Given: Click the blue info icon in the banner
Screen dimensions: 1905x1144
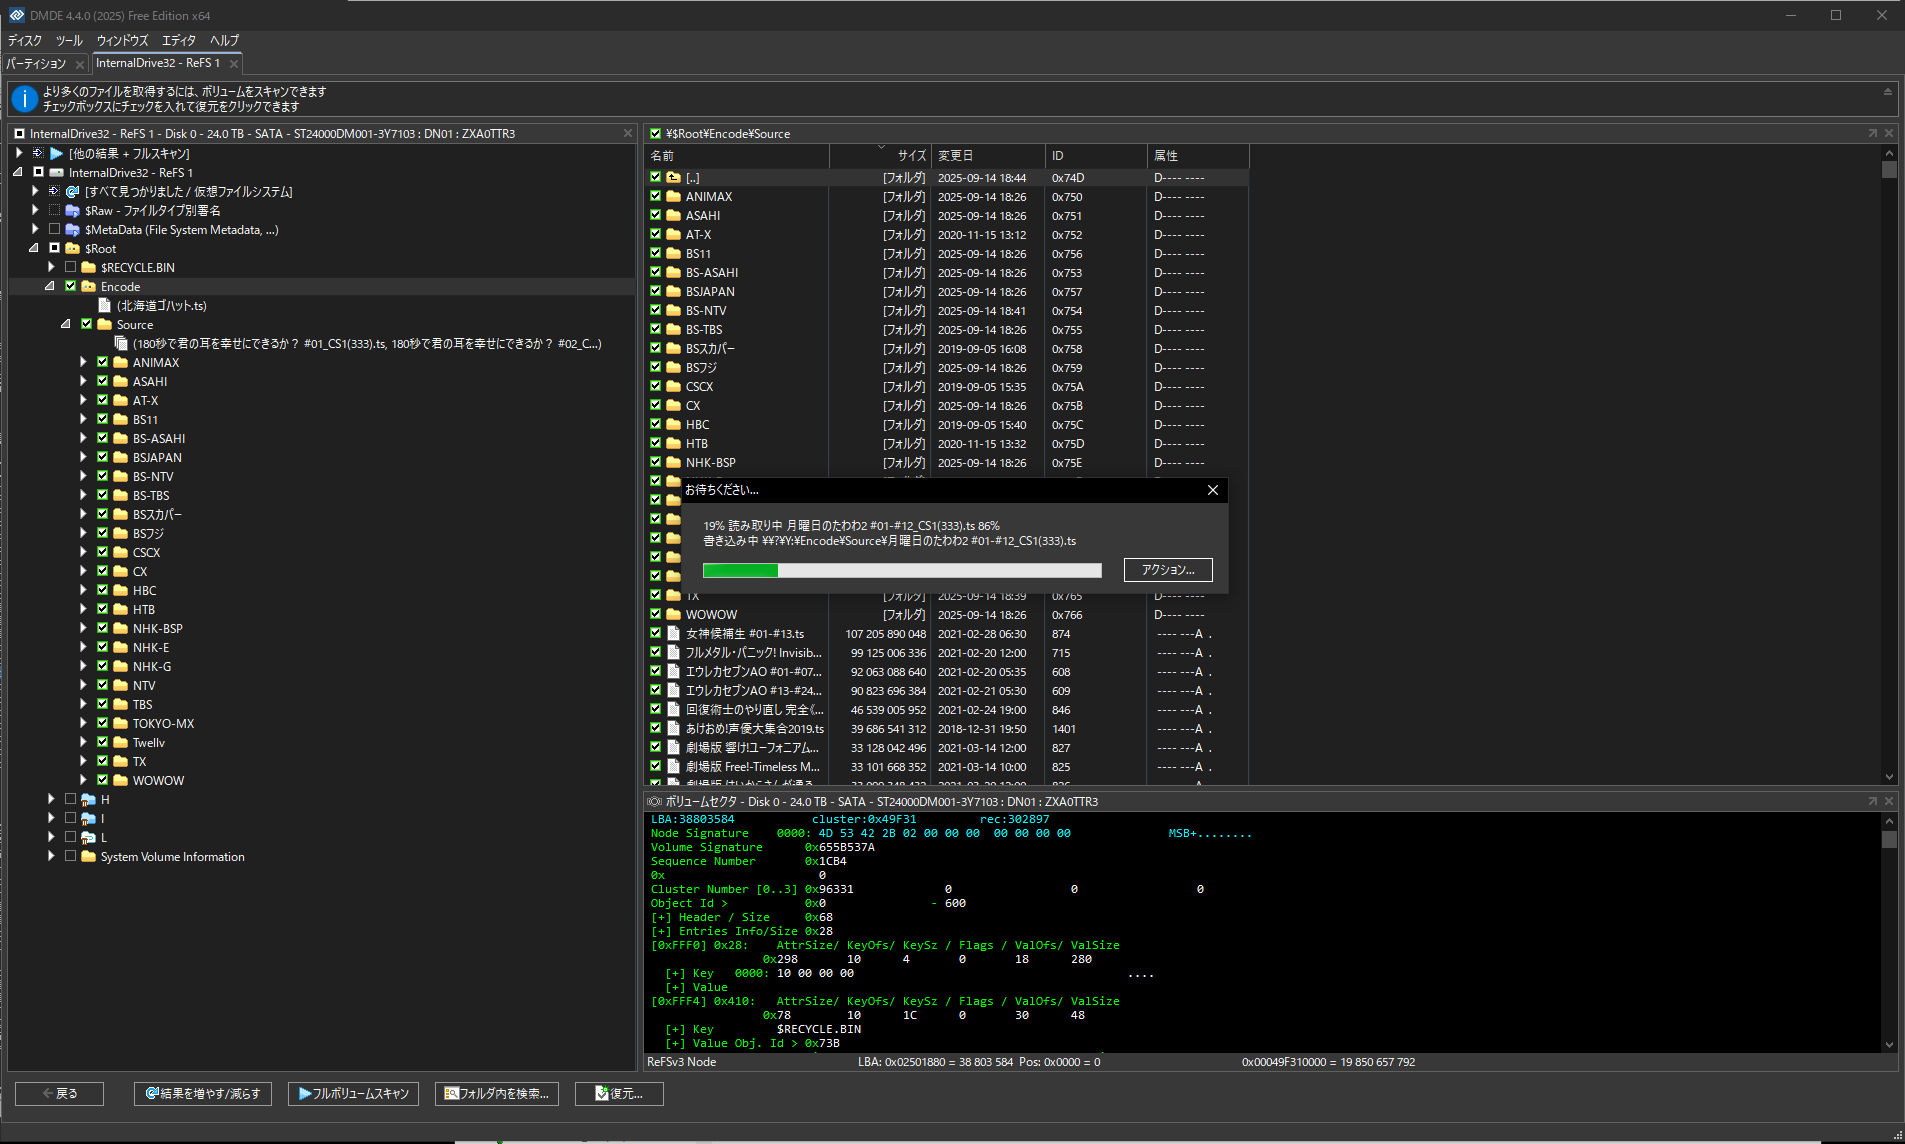Looking at the screenshot, I should point(25,99).
